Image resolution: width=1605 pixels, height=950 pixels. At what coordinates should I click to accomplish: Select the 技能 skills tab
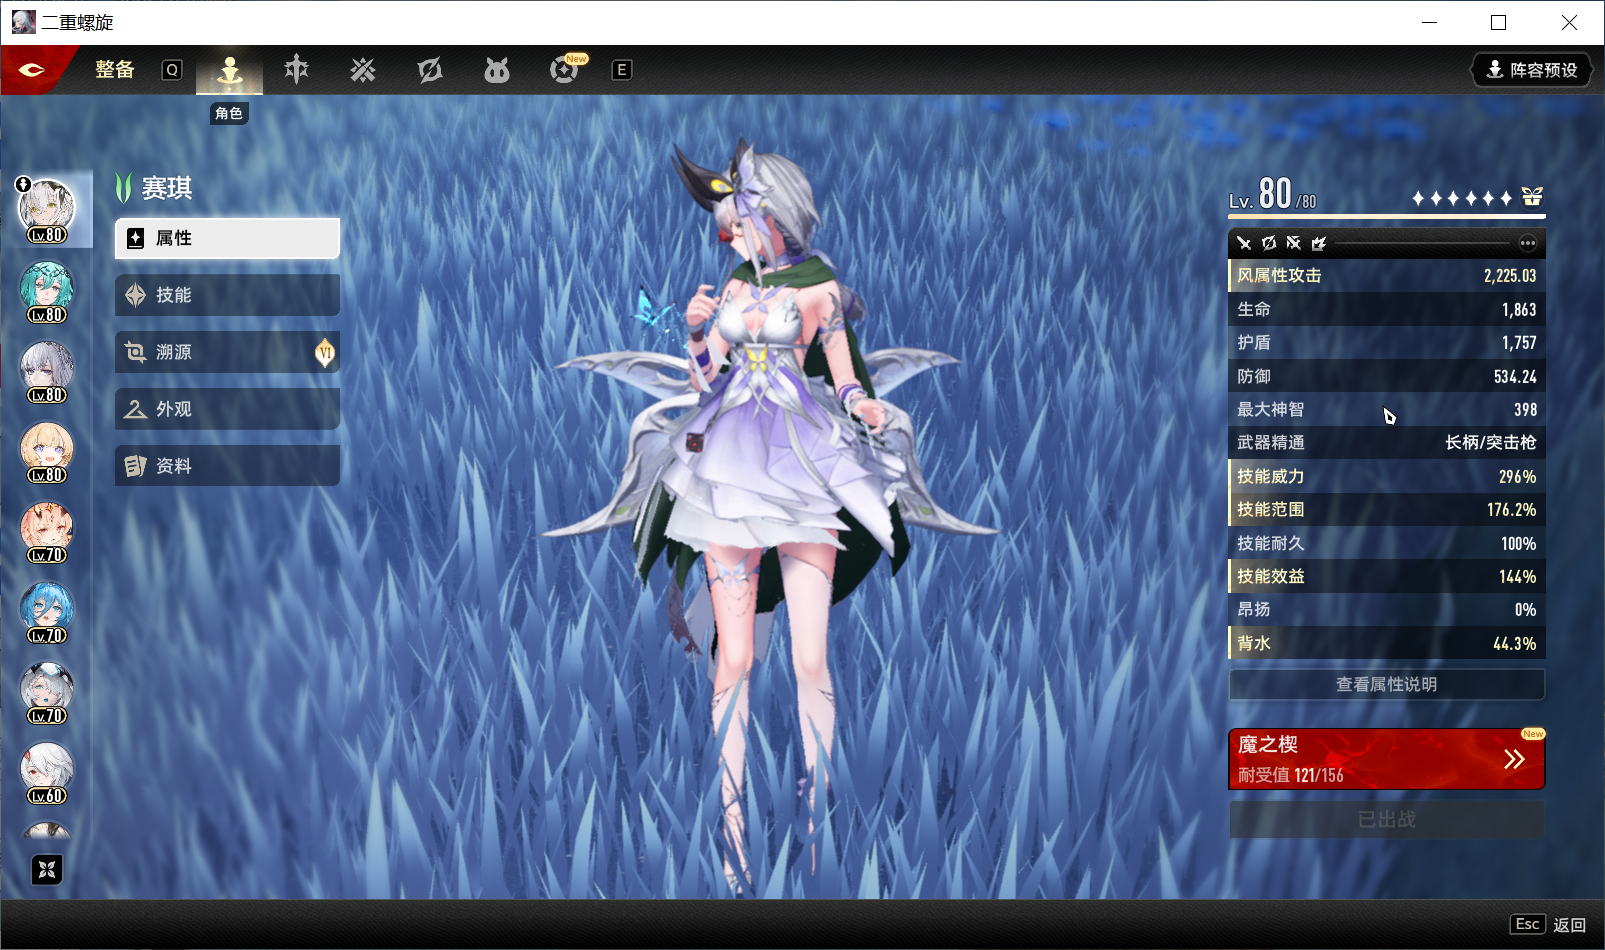pos(227,295)
